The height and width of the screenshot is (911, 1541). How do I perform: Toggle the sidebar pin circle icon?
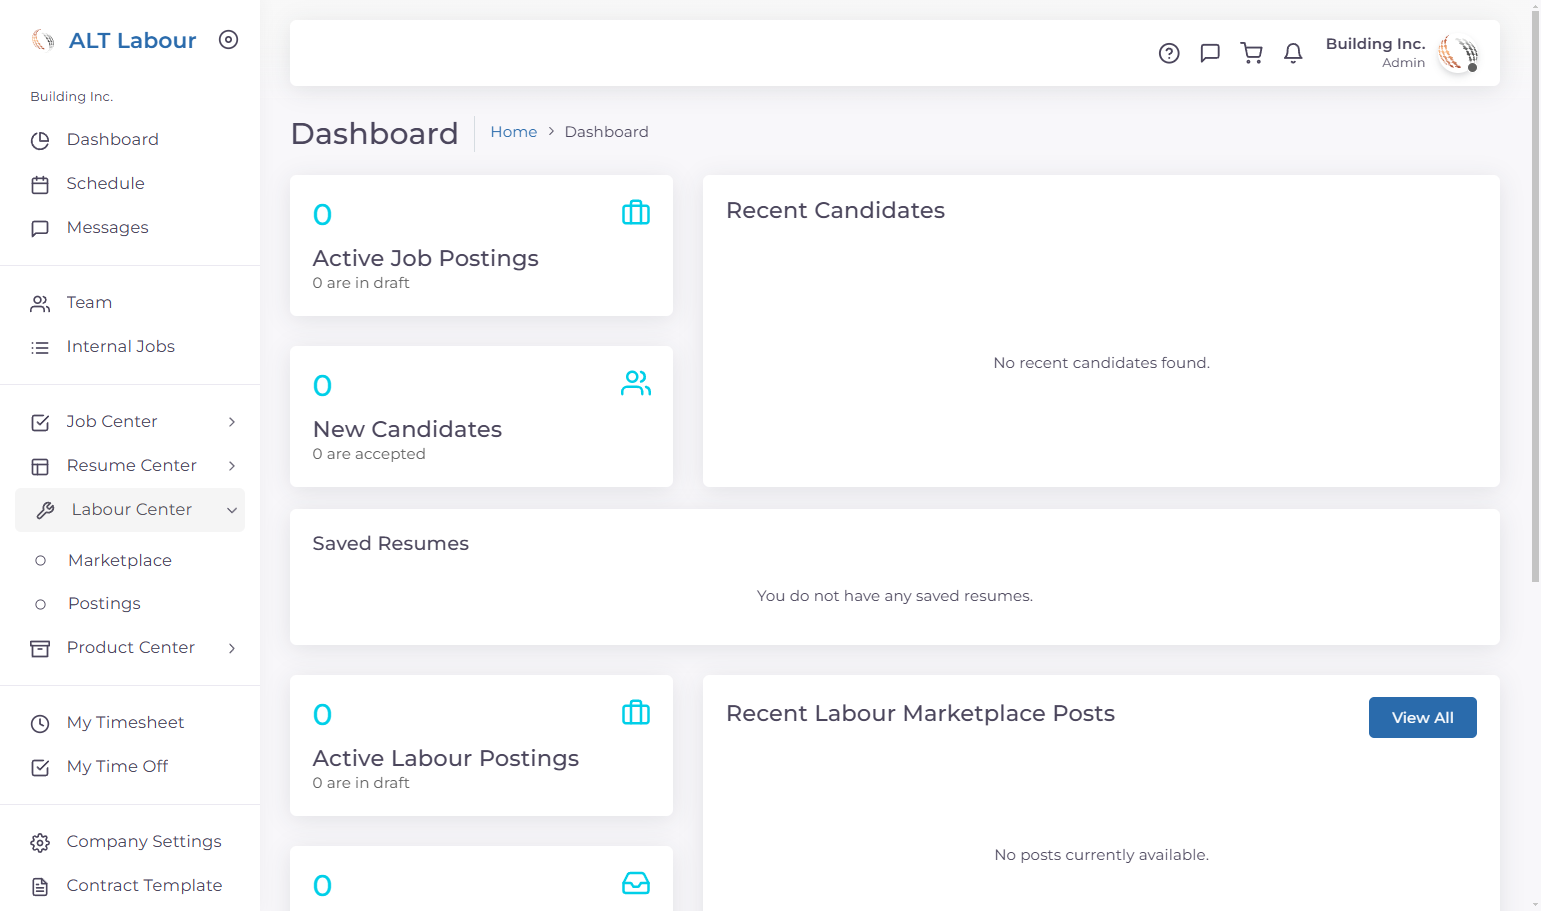[229, 40]
